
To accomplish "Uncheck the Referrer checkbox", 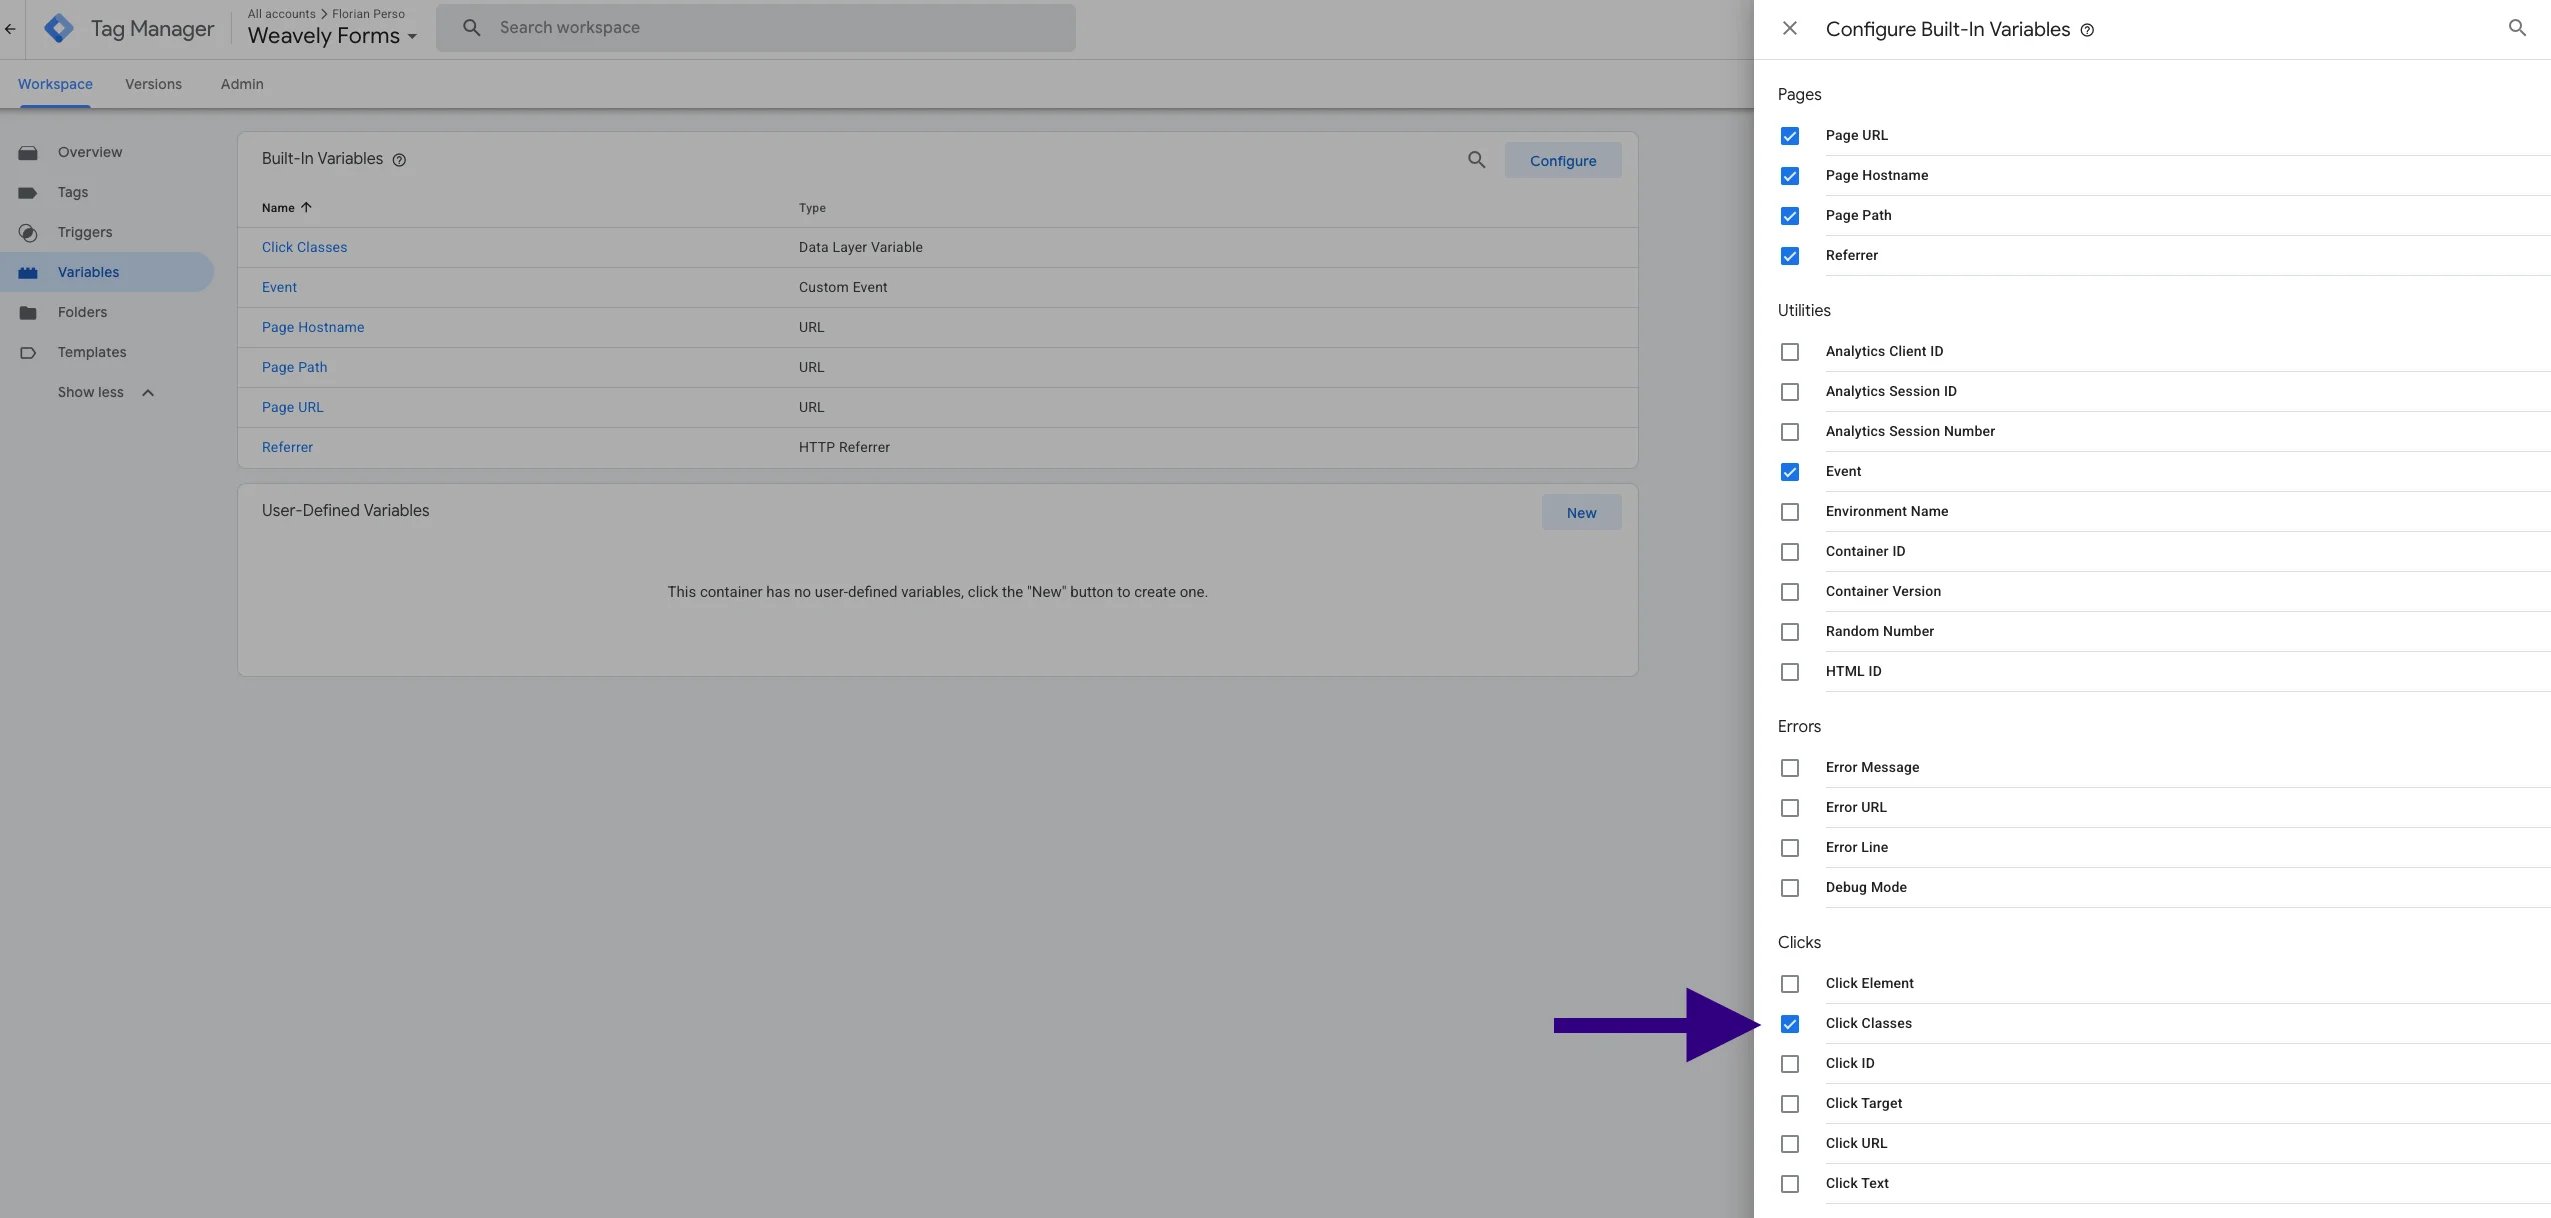I will coord(1790,256).
